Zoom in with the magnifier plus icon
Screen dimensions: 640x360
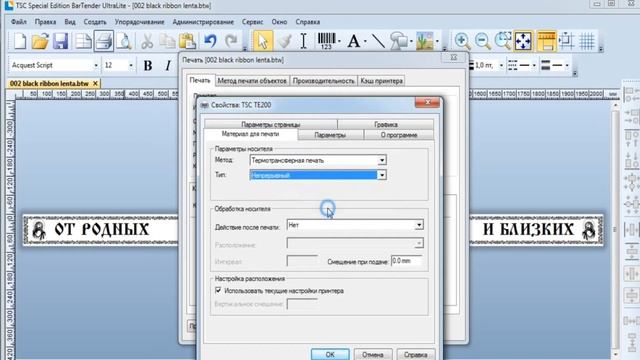click(462, 41)
